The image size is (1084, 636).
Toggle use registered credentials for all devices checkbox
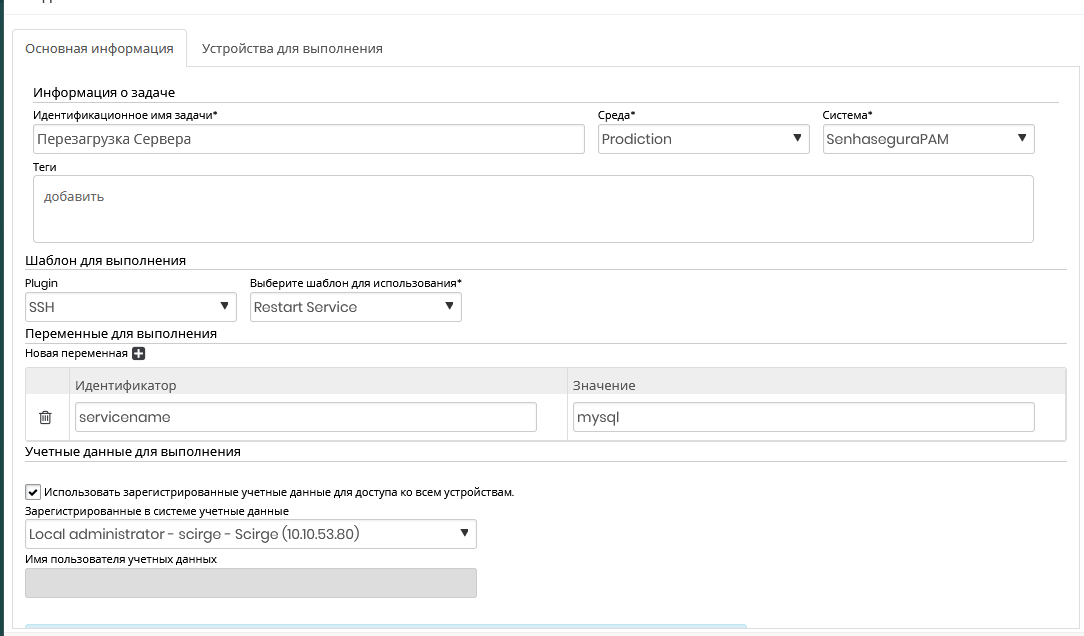pyautogui.click(x=33, y=492)
